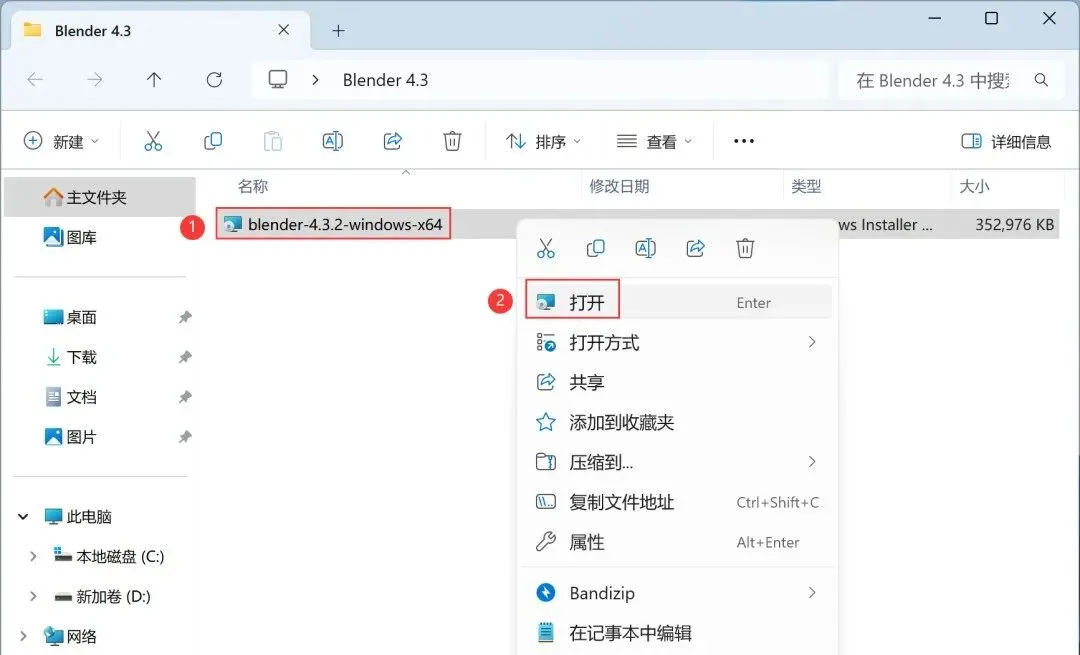
Task: Choose 共享 in the context menu
Action: (677, 382)
